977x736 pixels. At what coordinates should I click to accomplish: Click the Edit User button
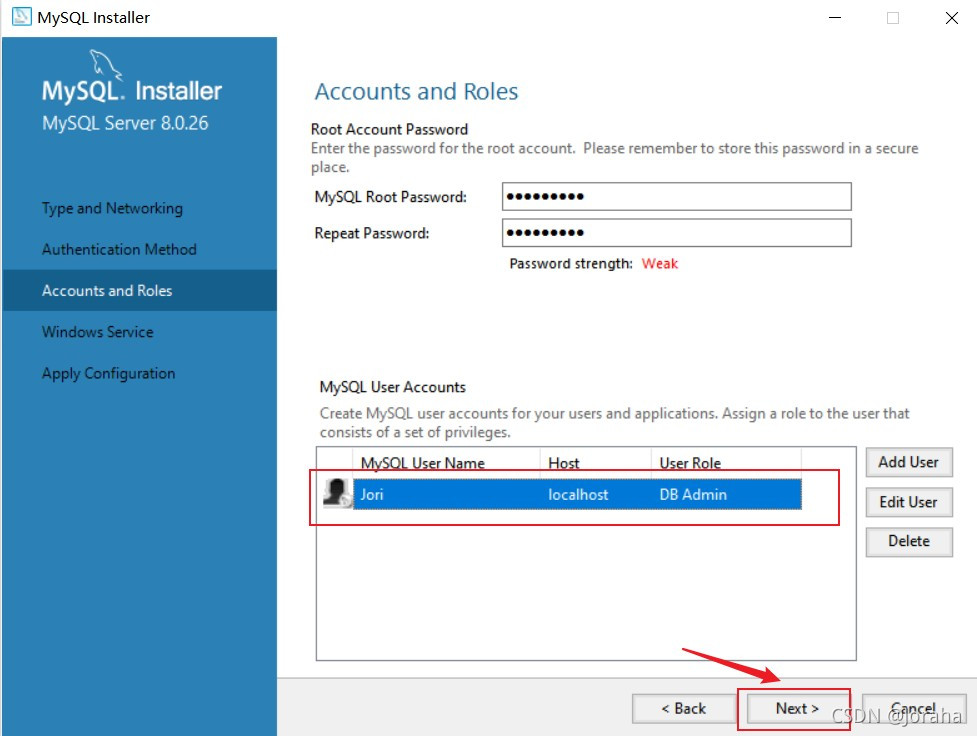(908, 502)
